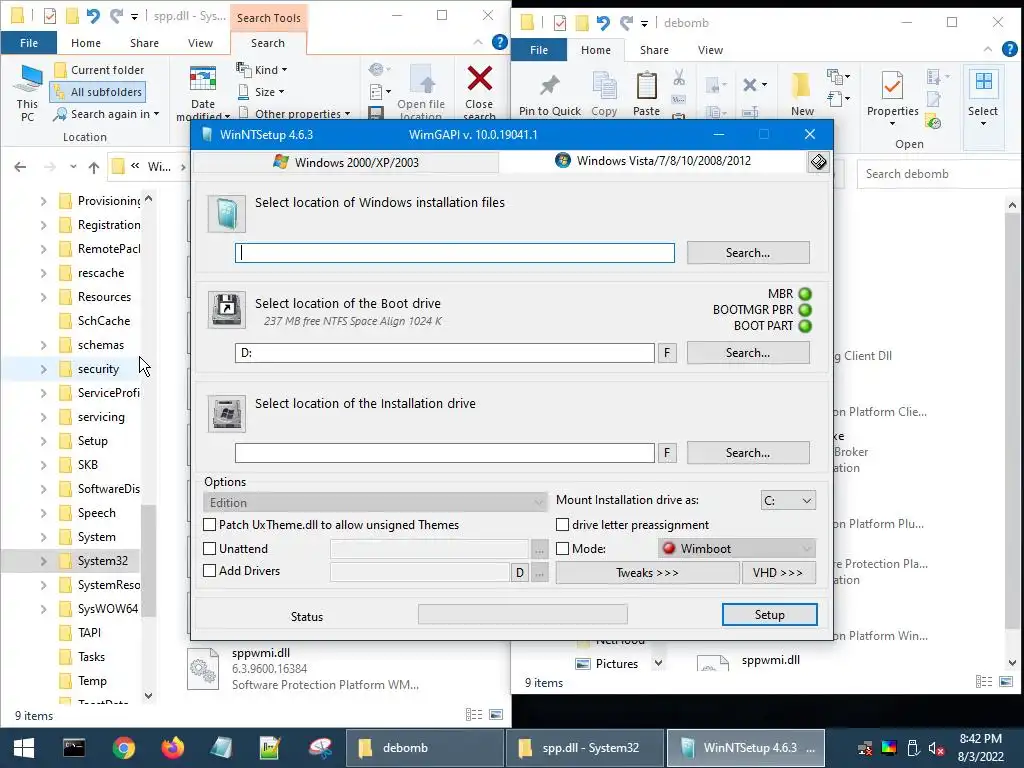Click Search button for Installation drive

point(748,453)
